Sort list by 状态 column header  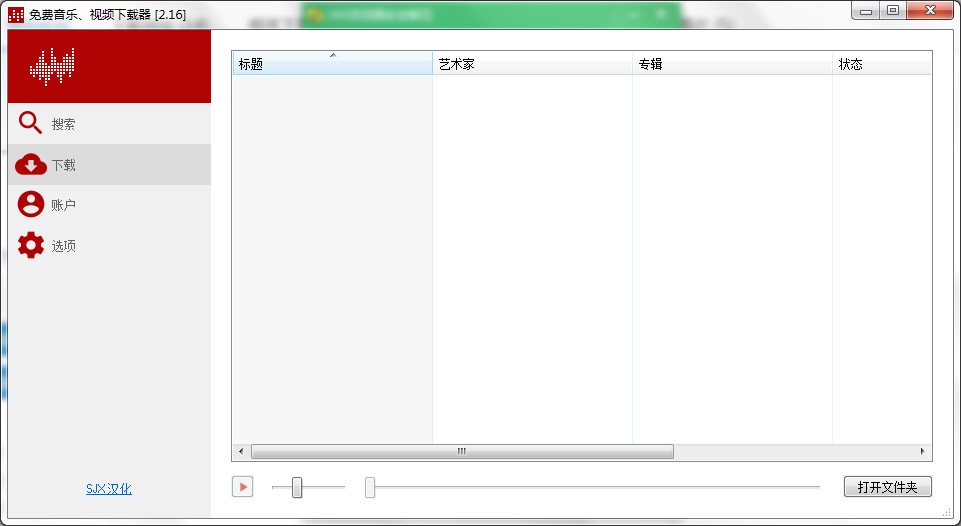tap(881, 64)
